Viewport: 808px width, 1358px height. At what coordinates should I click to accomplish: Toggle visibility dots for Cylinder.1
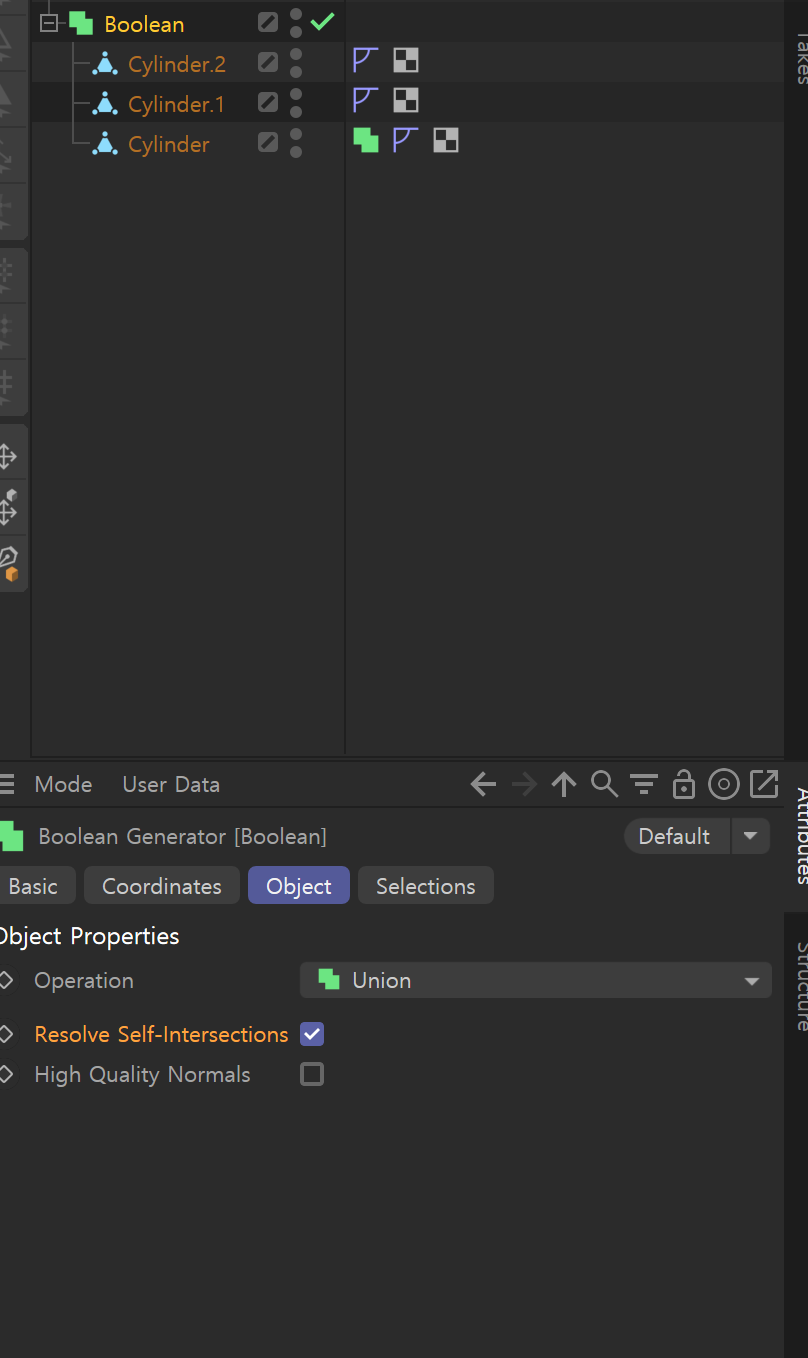(296, 102)
